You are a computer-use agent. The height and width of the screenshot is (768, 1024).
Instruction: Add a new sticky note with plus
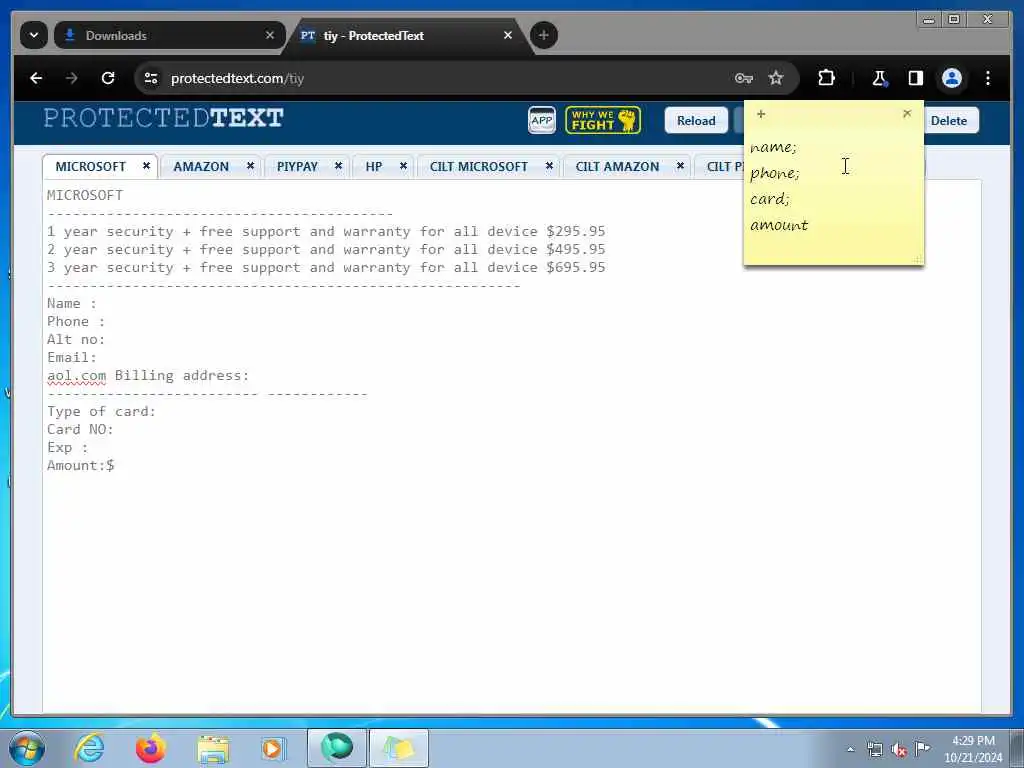pyautogui.click(x=761, y=114)
